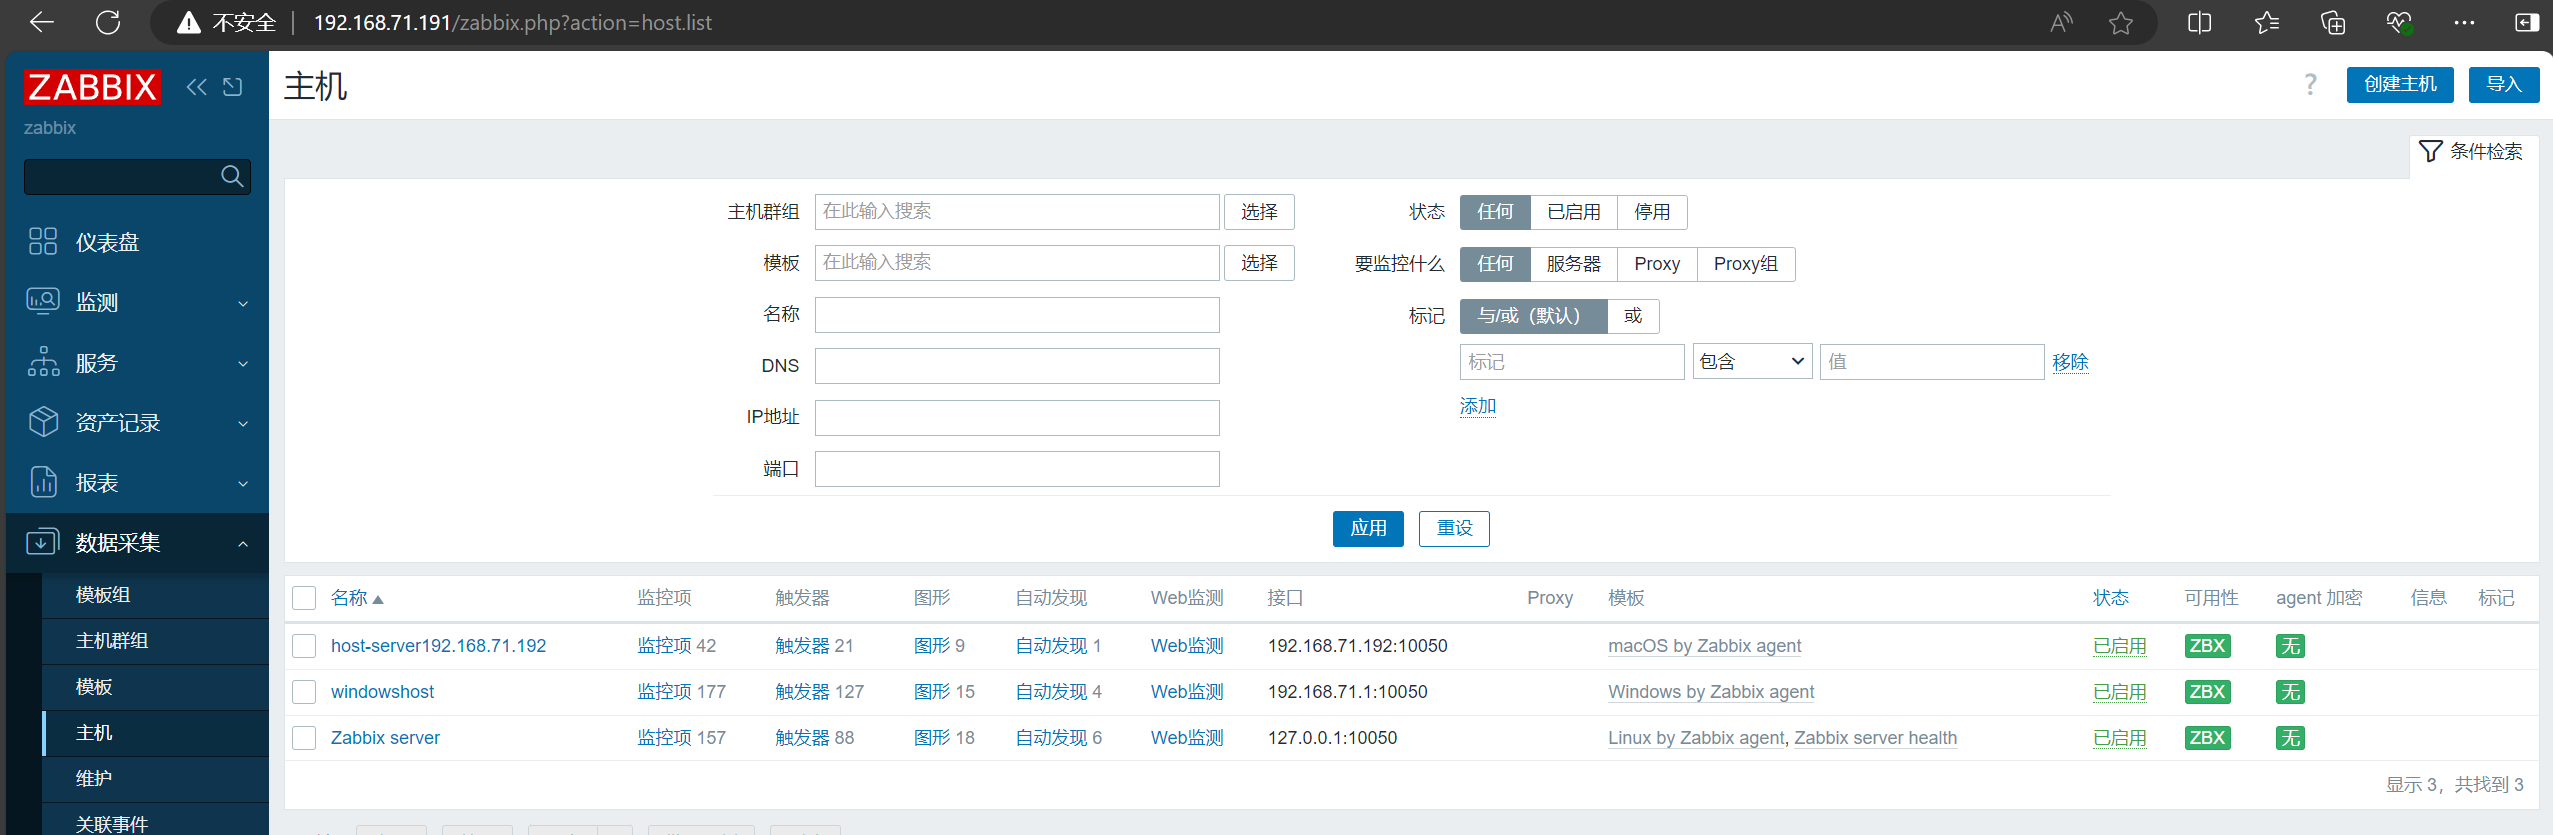Open browser split screen icon
The width and height of the screenshot is (2553, 835).
pos(2200,22)
